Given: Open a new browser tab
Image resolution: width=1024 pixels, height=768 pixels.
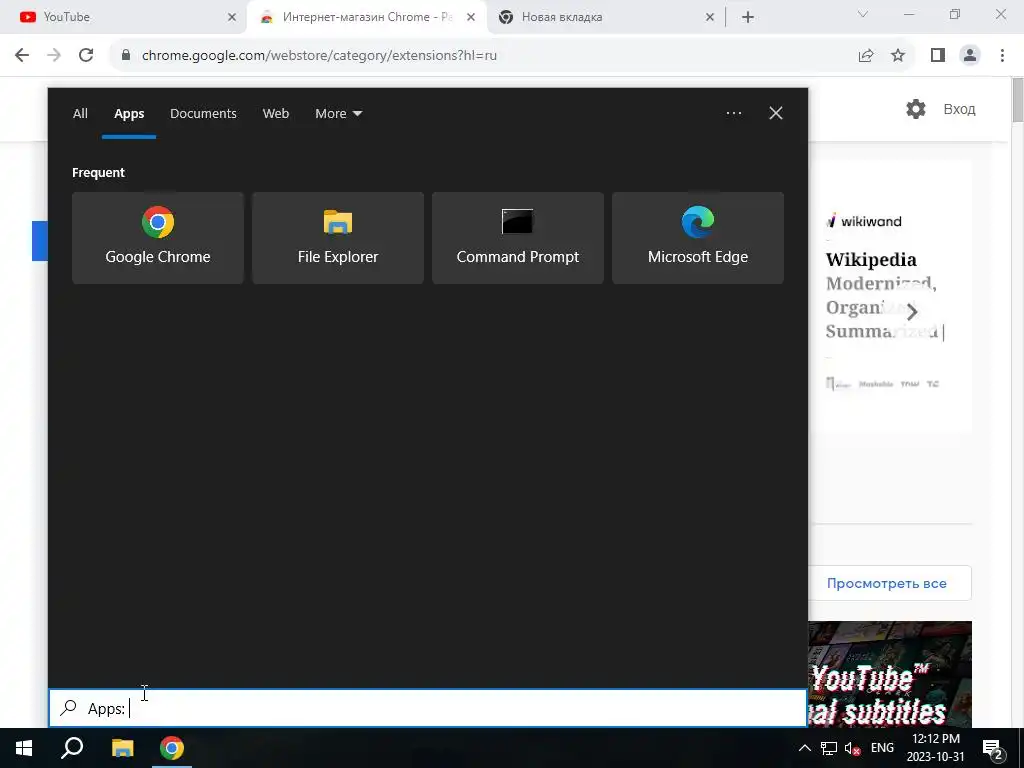Looking at the screenshot, I should pos(748,17).
